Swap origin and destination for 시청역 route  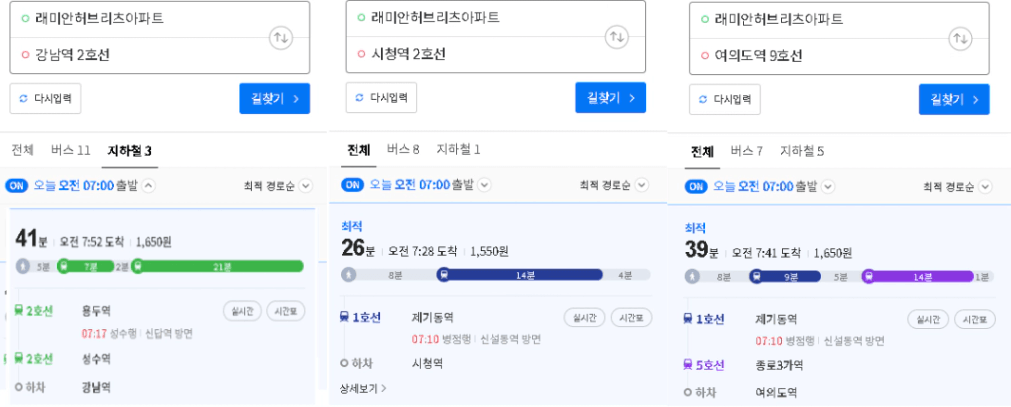(x=616, y=37)
